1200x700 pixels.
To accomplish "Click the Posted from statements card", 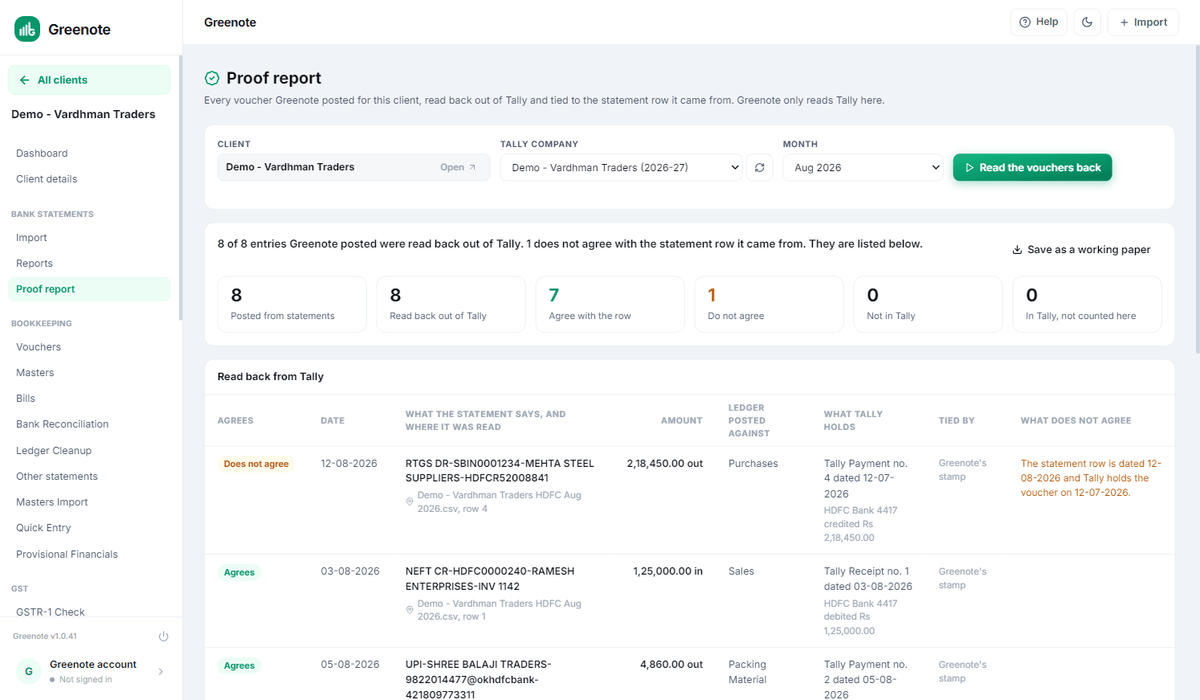I will pos(292,304).
